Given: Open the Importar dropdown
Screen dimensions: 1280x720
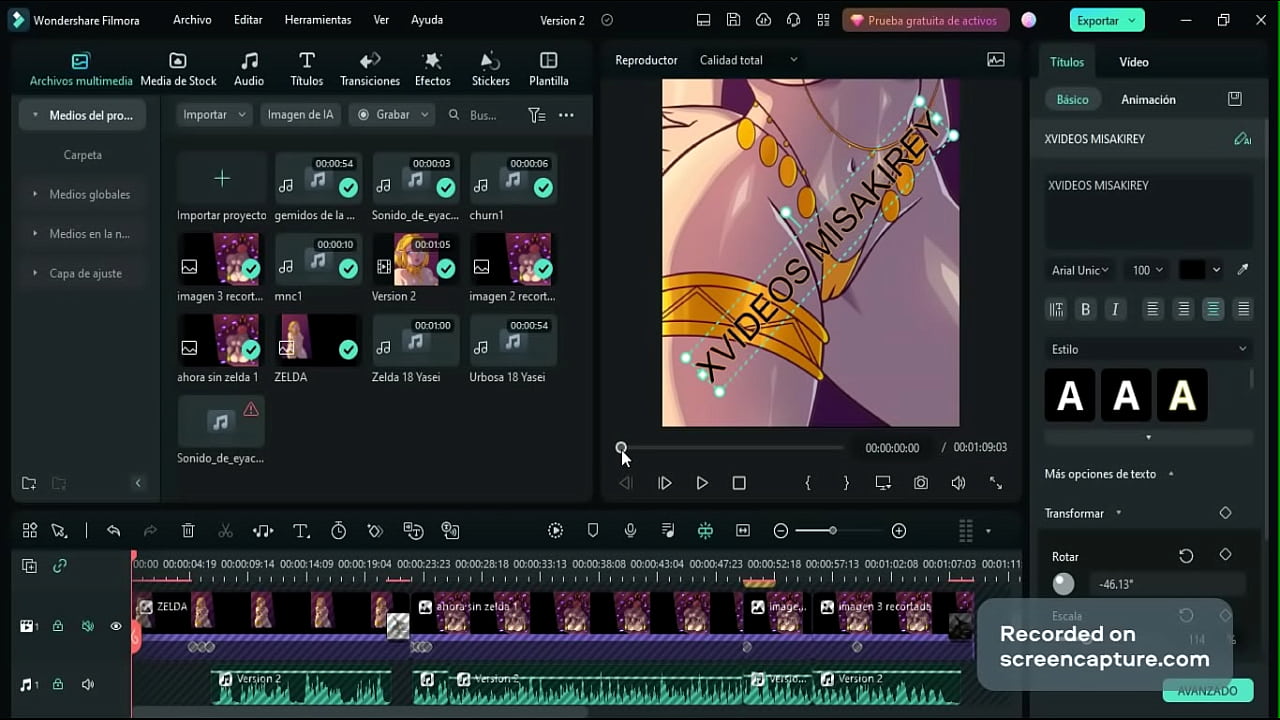Looking at the screenshot, I should point(214,115).
